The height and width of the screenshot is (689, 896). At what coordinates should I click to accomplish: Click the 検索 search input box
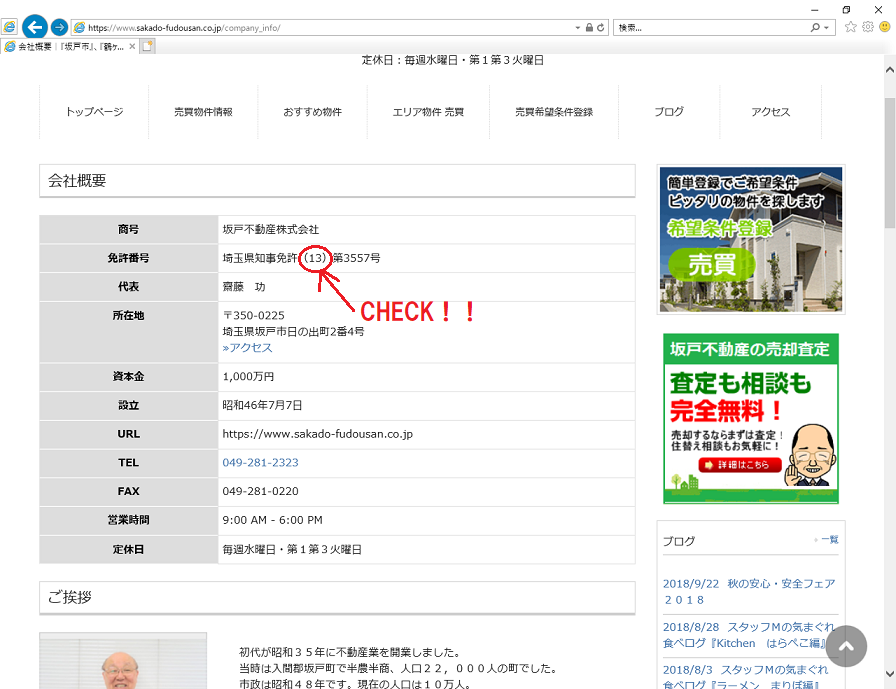711,27
